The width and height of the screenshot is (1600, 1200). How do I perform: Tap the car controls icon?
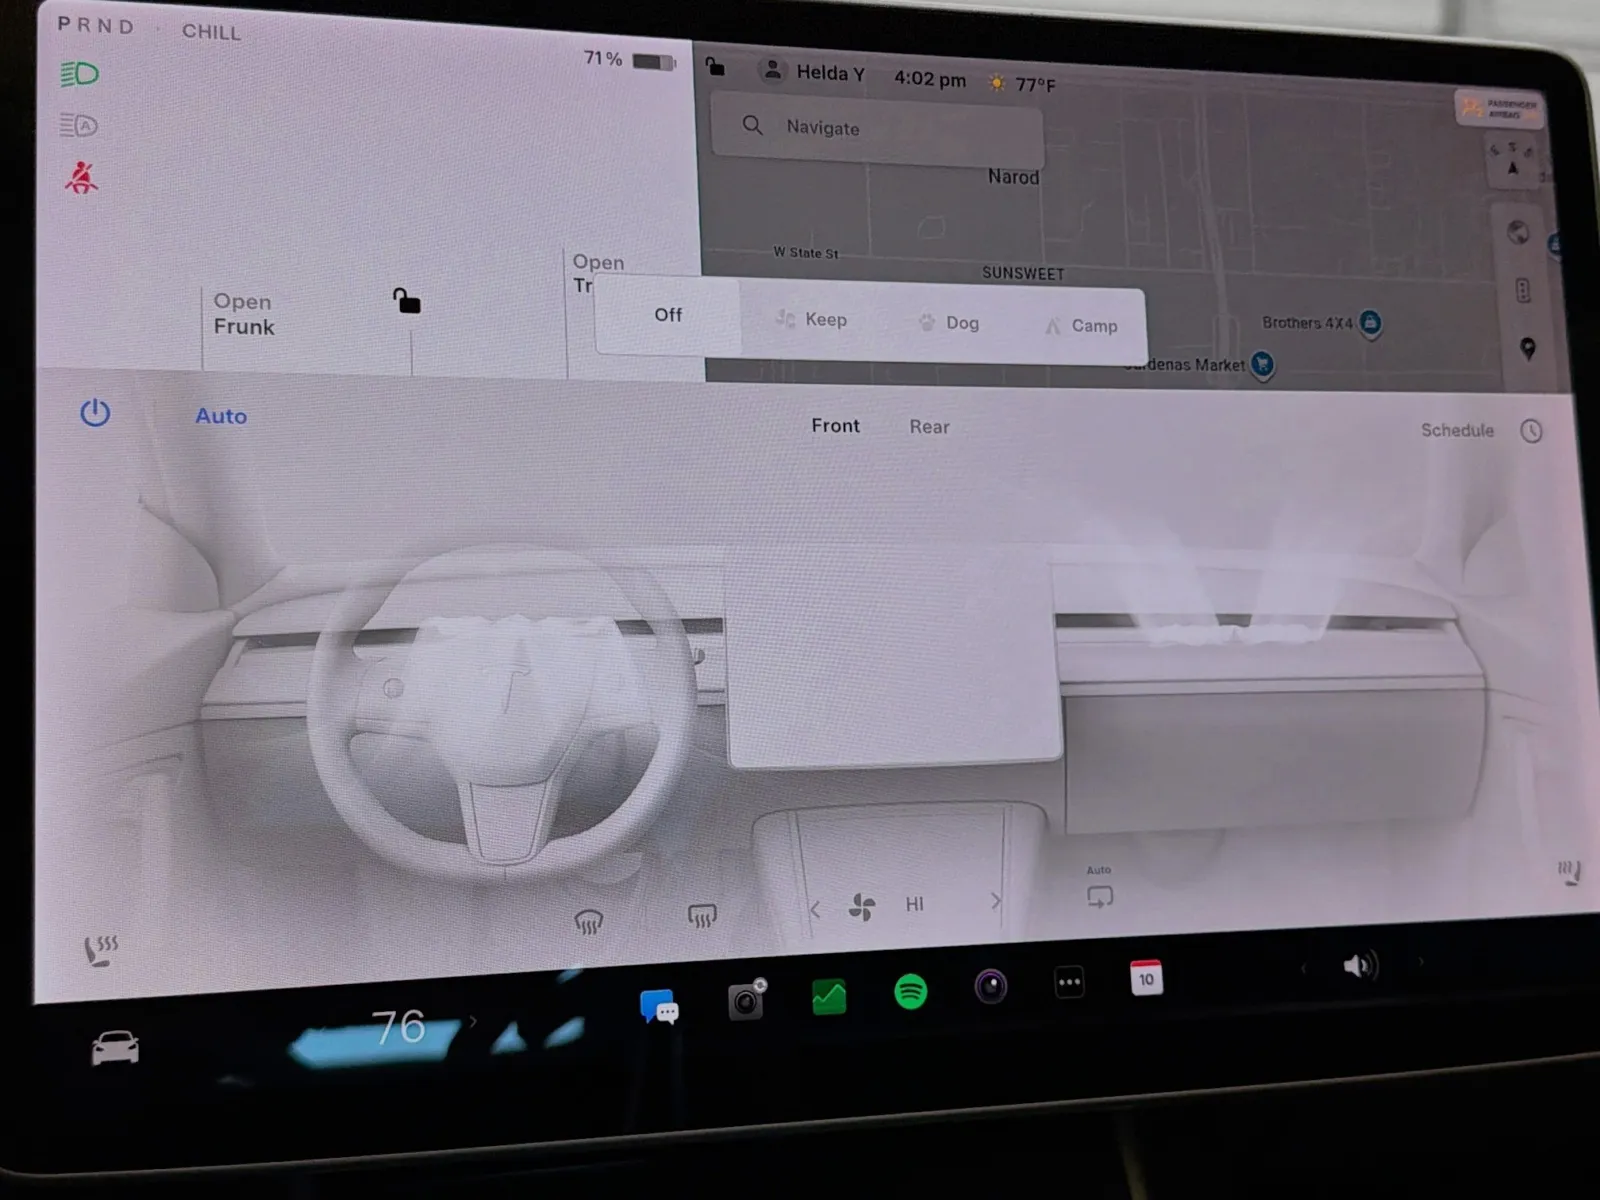(x=115, y=1048)
